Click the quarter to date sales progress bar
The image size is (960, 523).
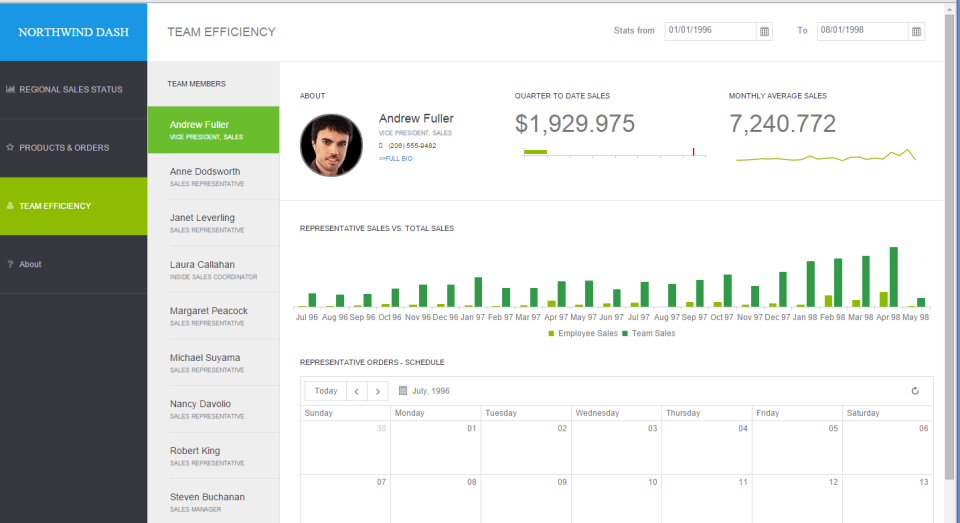(x=615, y=152)
